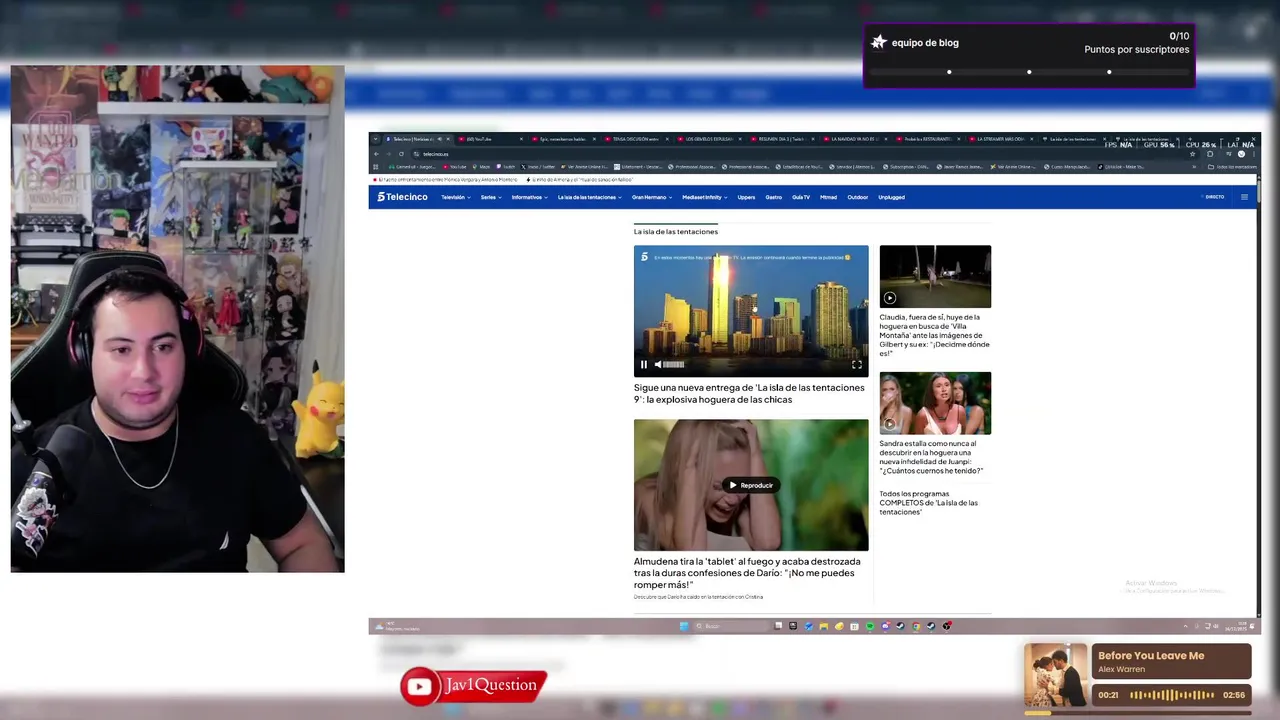Mute the video player speaker icon

click(657, 365)
